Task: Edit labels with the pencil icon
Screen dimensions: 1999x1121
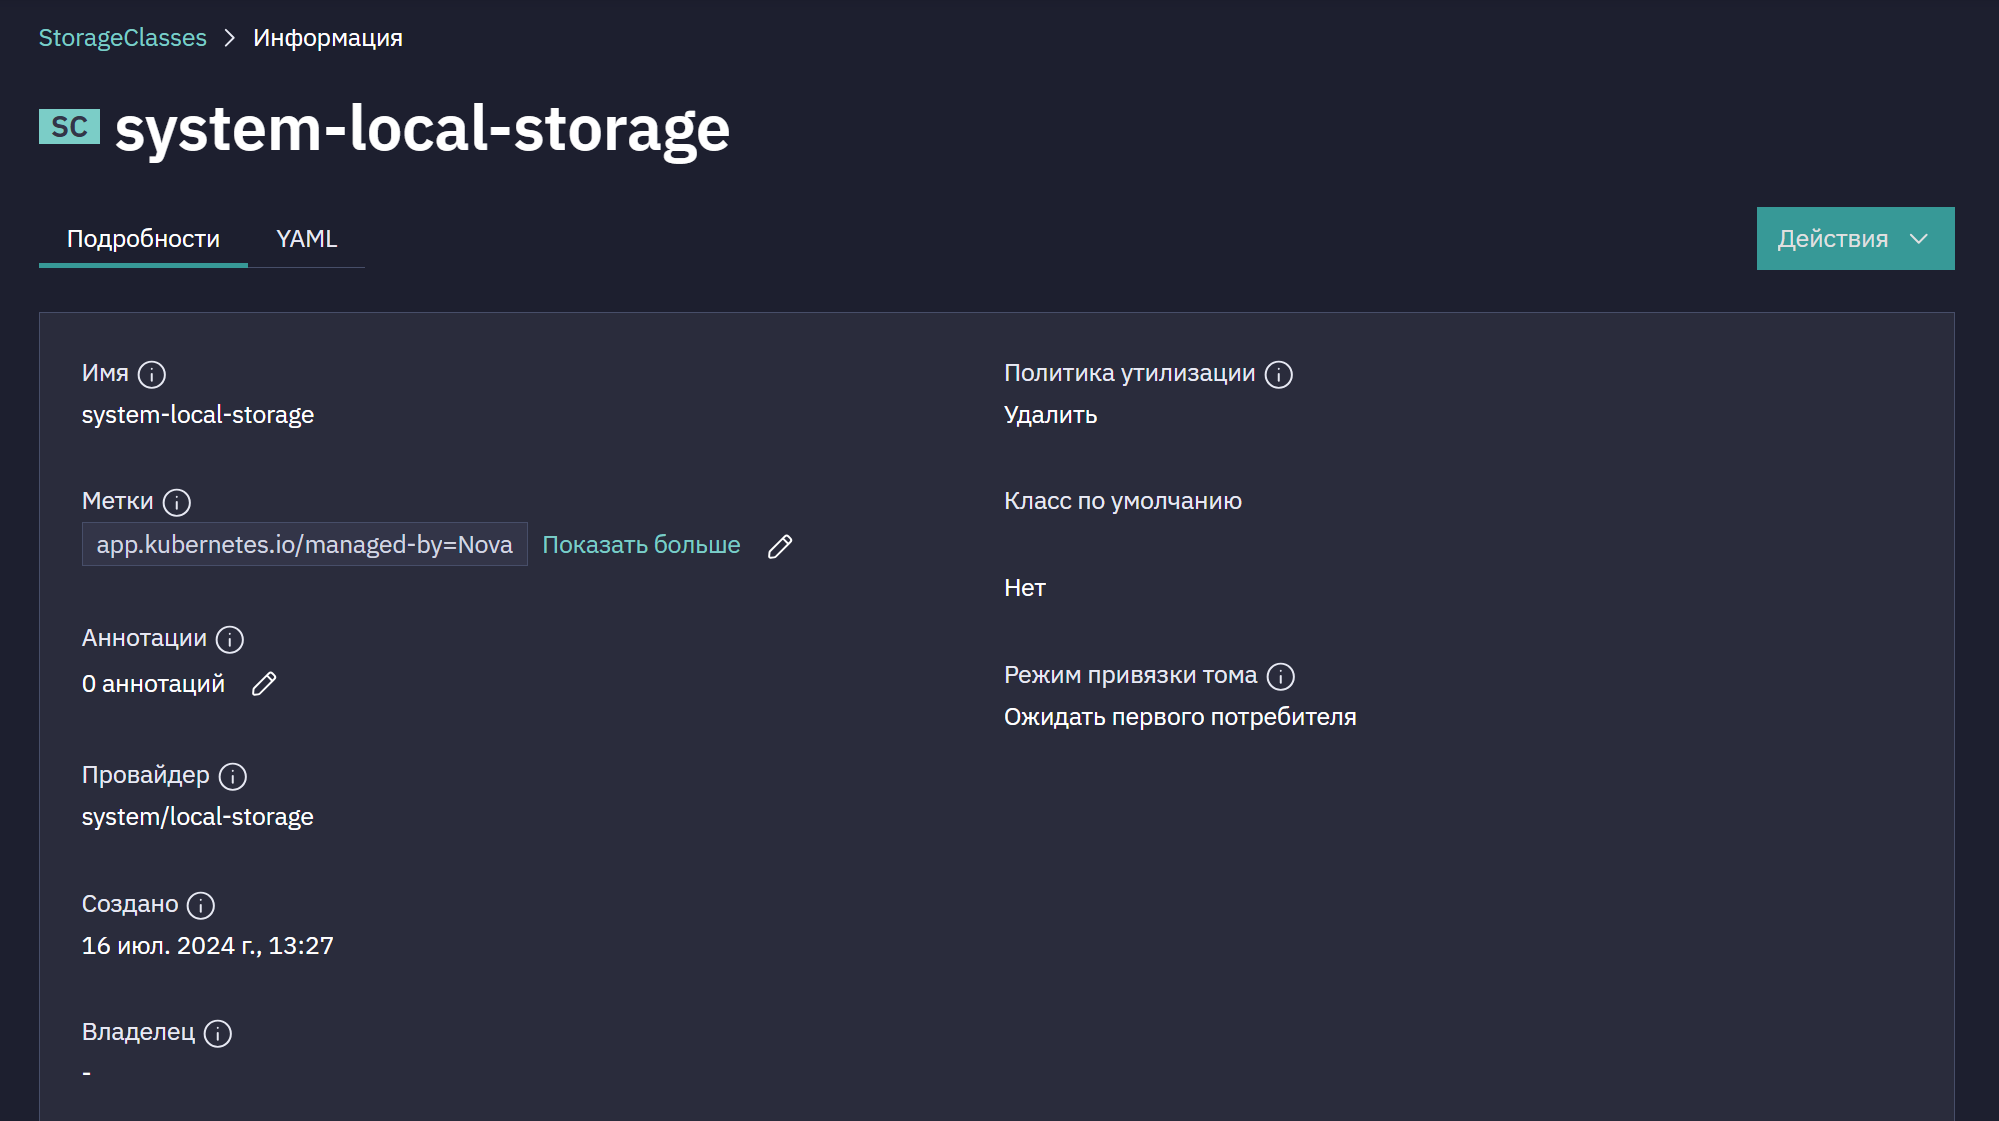Action: 780,546
